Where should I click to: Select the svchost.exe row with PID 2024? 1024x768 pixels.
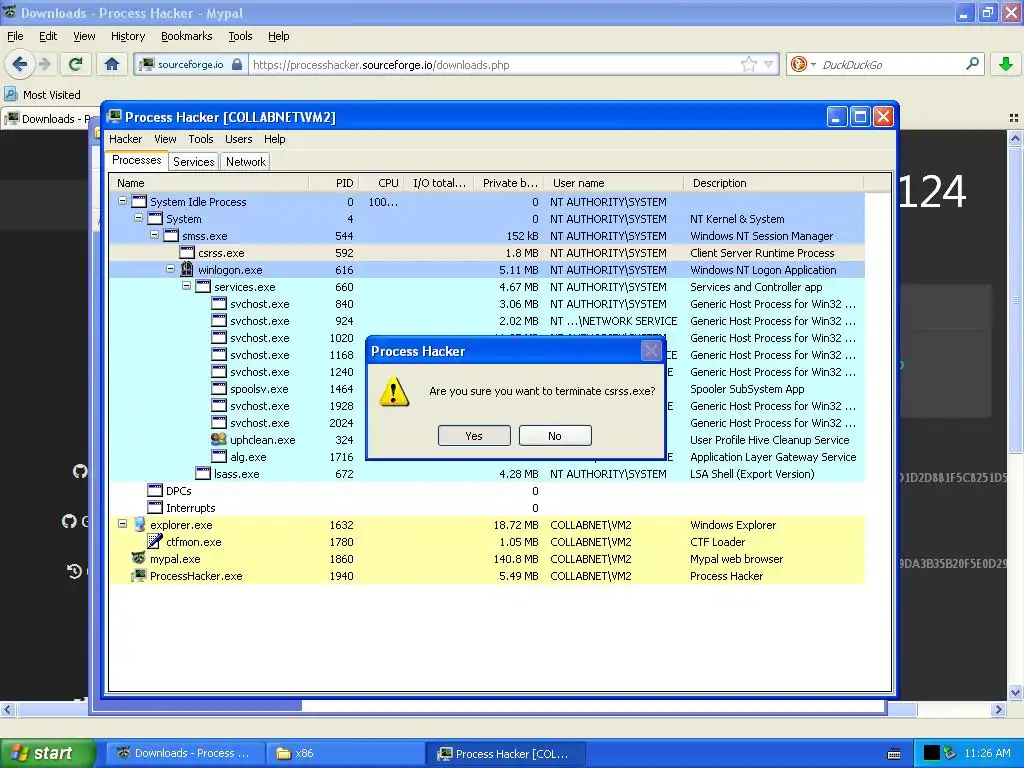point(487,423)
